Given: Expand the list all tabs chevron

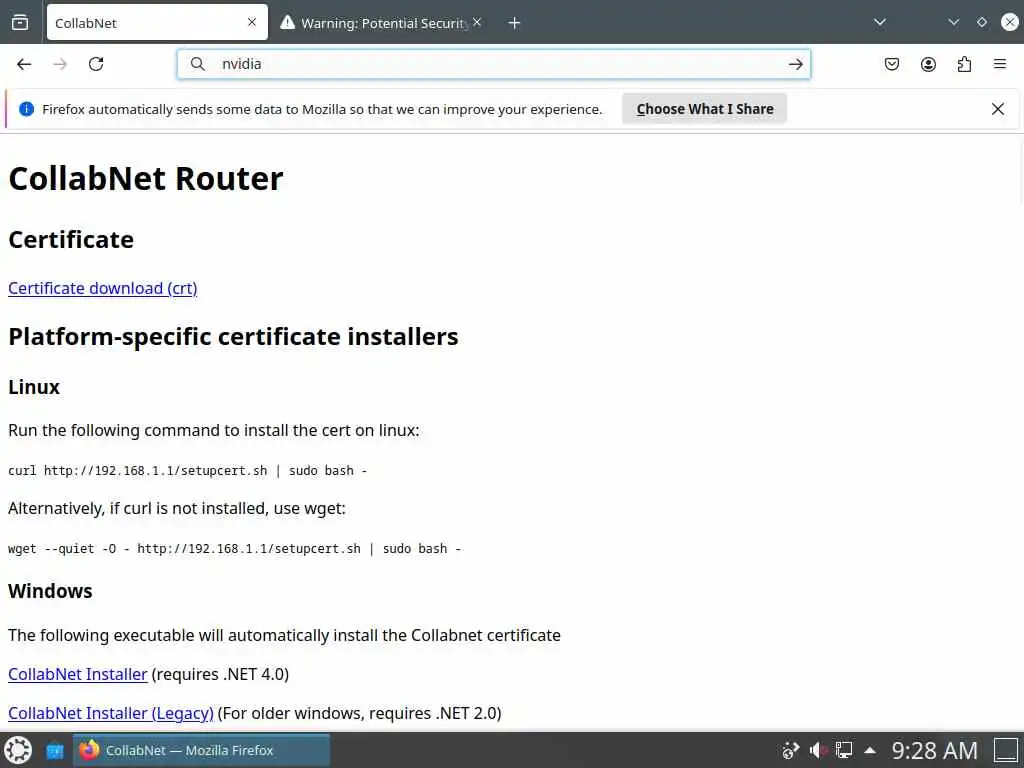Looking at the screenshot, I should [x=880, y=23].
